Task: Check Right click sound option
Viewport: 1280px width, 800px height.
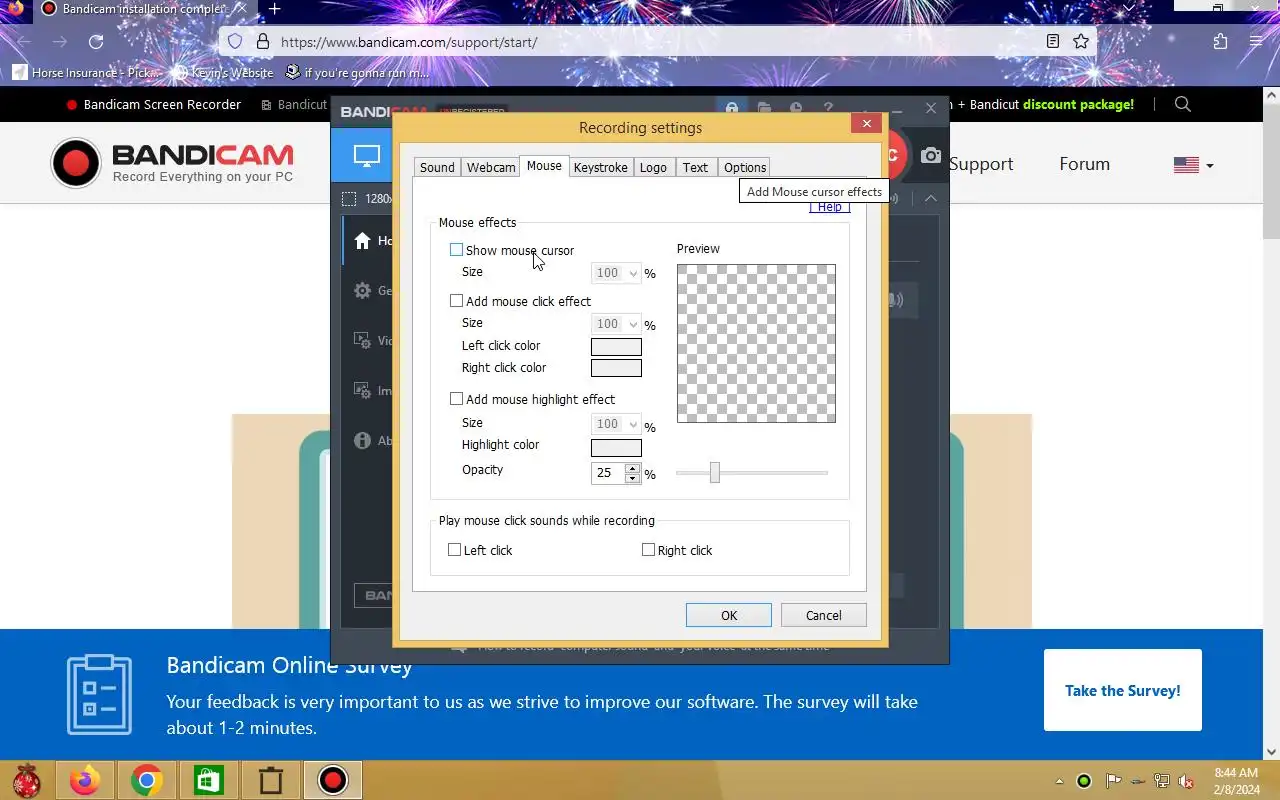Action: [x=649, y=550]
